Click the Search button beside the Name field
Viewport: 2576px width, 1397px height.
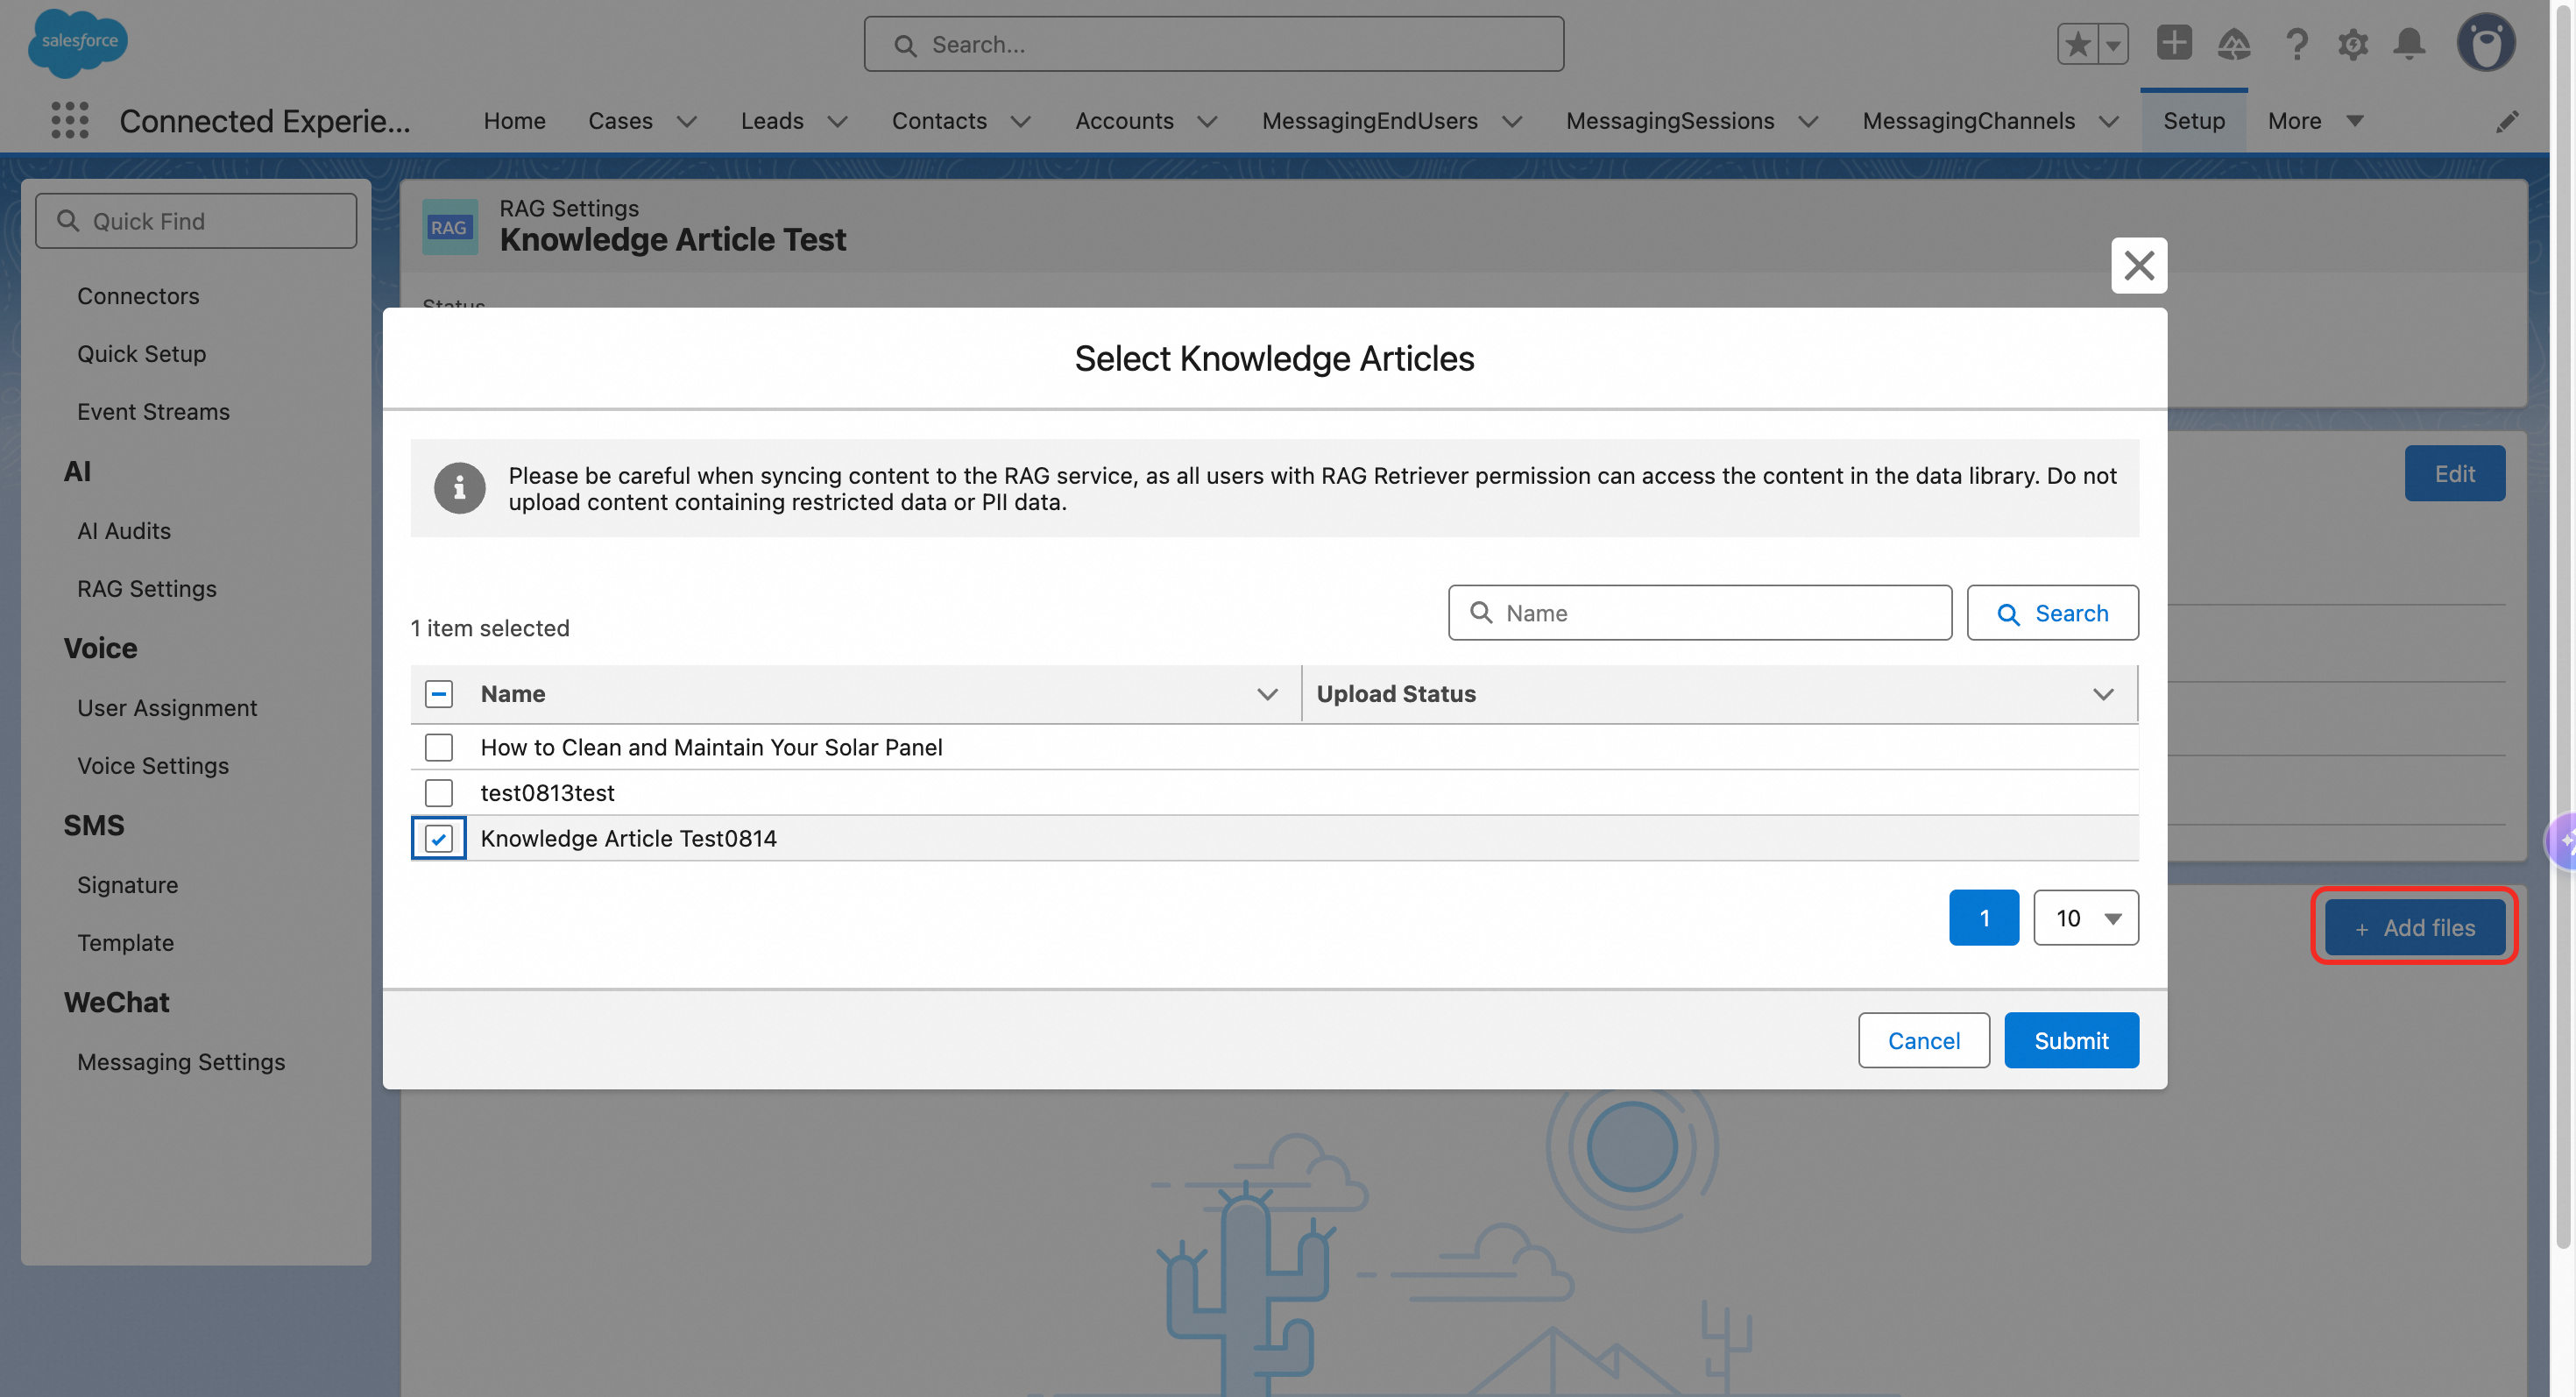[2053, 612]
